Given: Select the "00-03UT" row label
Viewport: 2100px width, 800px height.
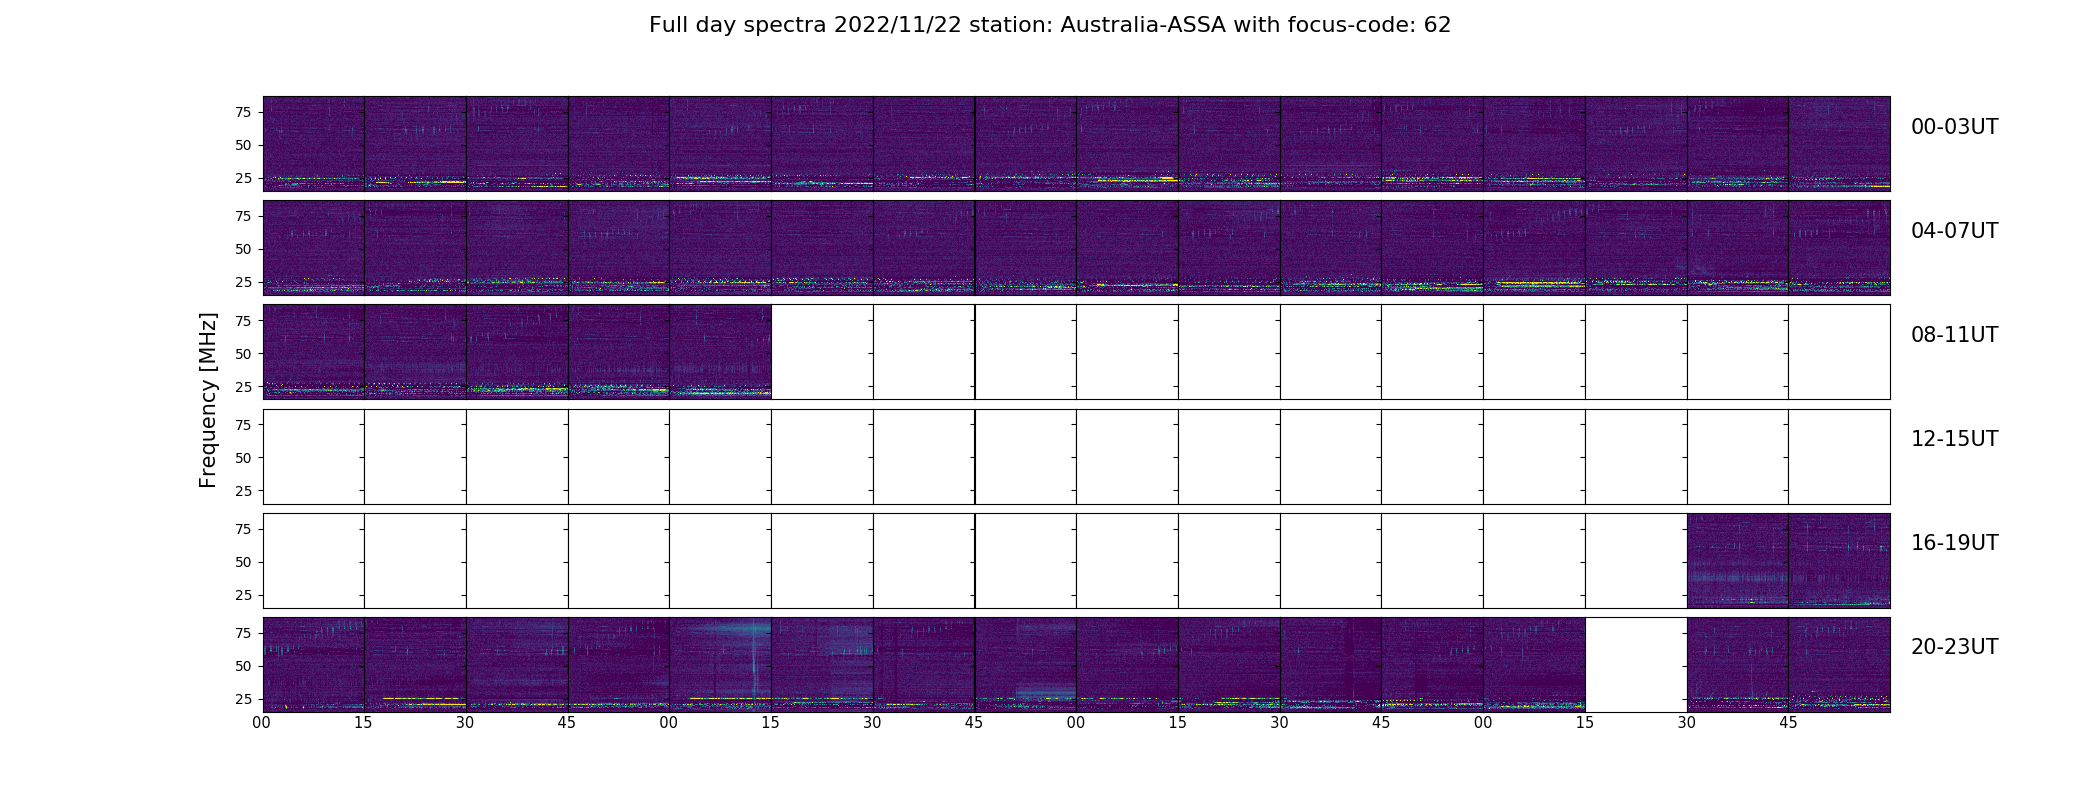Looking at the screenshot, I should 1954,127.
